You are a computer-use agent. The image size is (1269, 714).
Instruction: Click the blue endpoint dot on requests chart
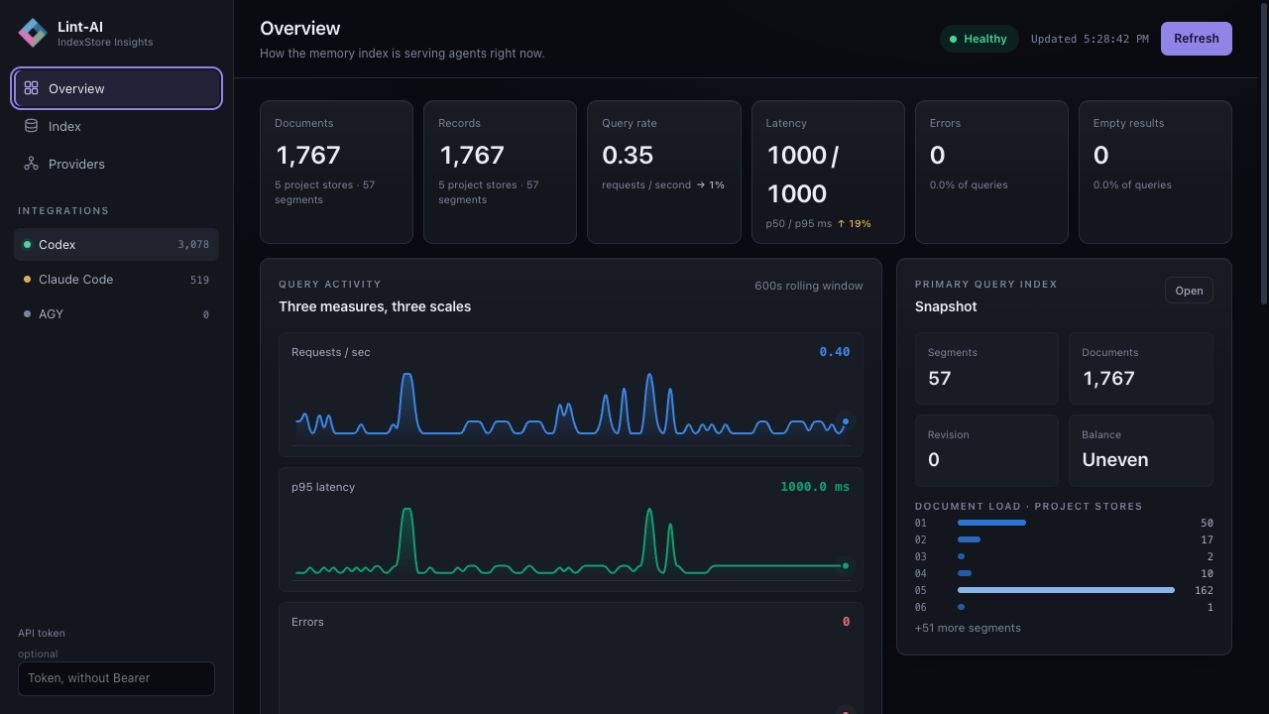tap(845, 421)
